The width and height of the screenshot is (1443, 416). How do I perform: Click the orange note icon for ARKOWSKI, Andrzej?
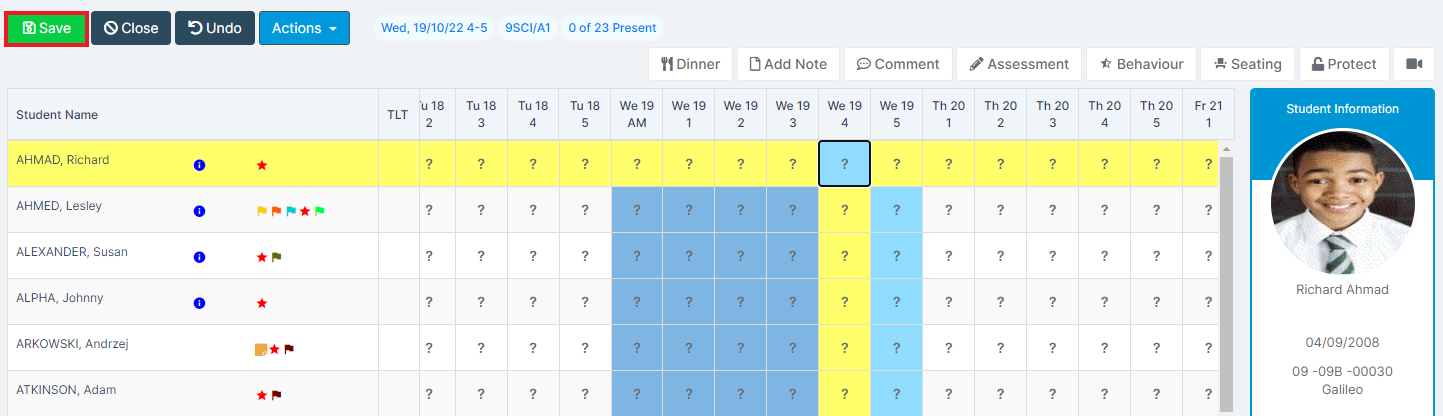tap(261, 349)
